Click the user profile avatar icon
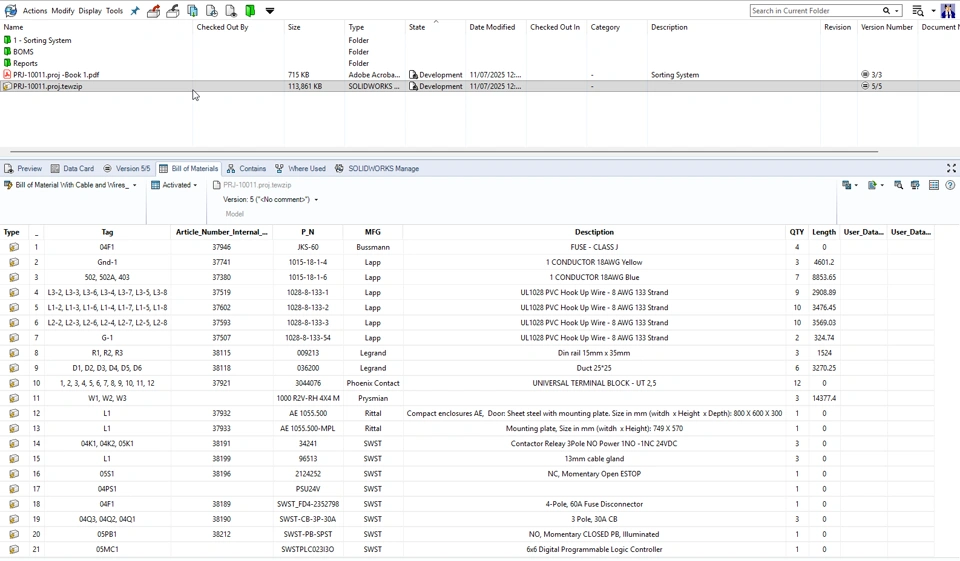 pos(947,11)
